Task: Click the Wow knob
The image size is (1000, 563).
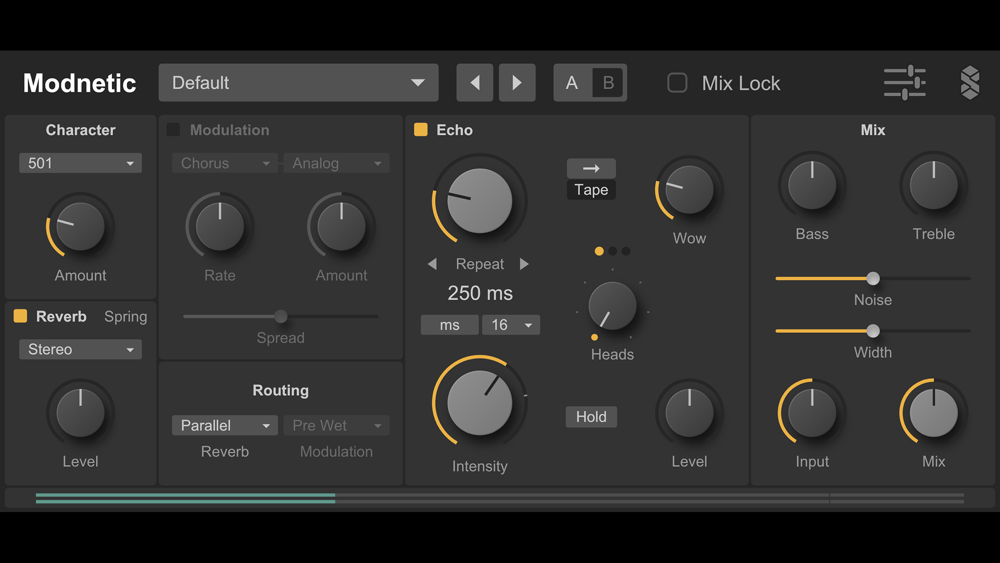Action: click(689, 190)
